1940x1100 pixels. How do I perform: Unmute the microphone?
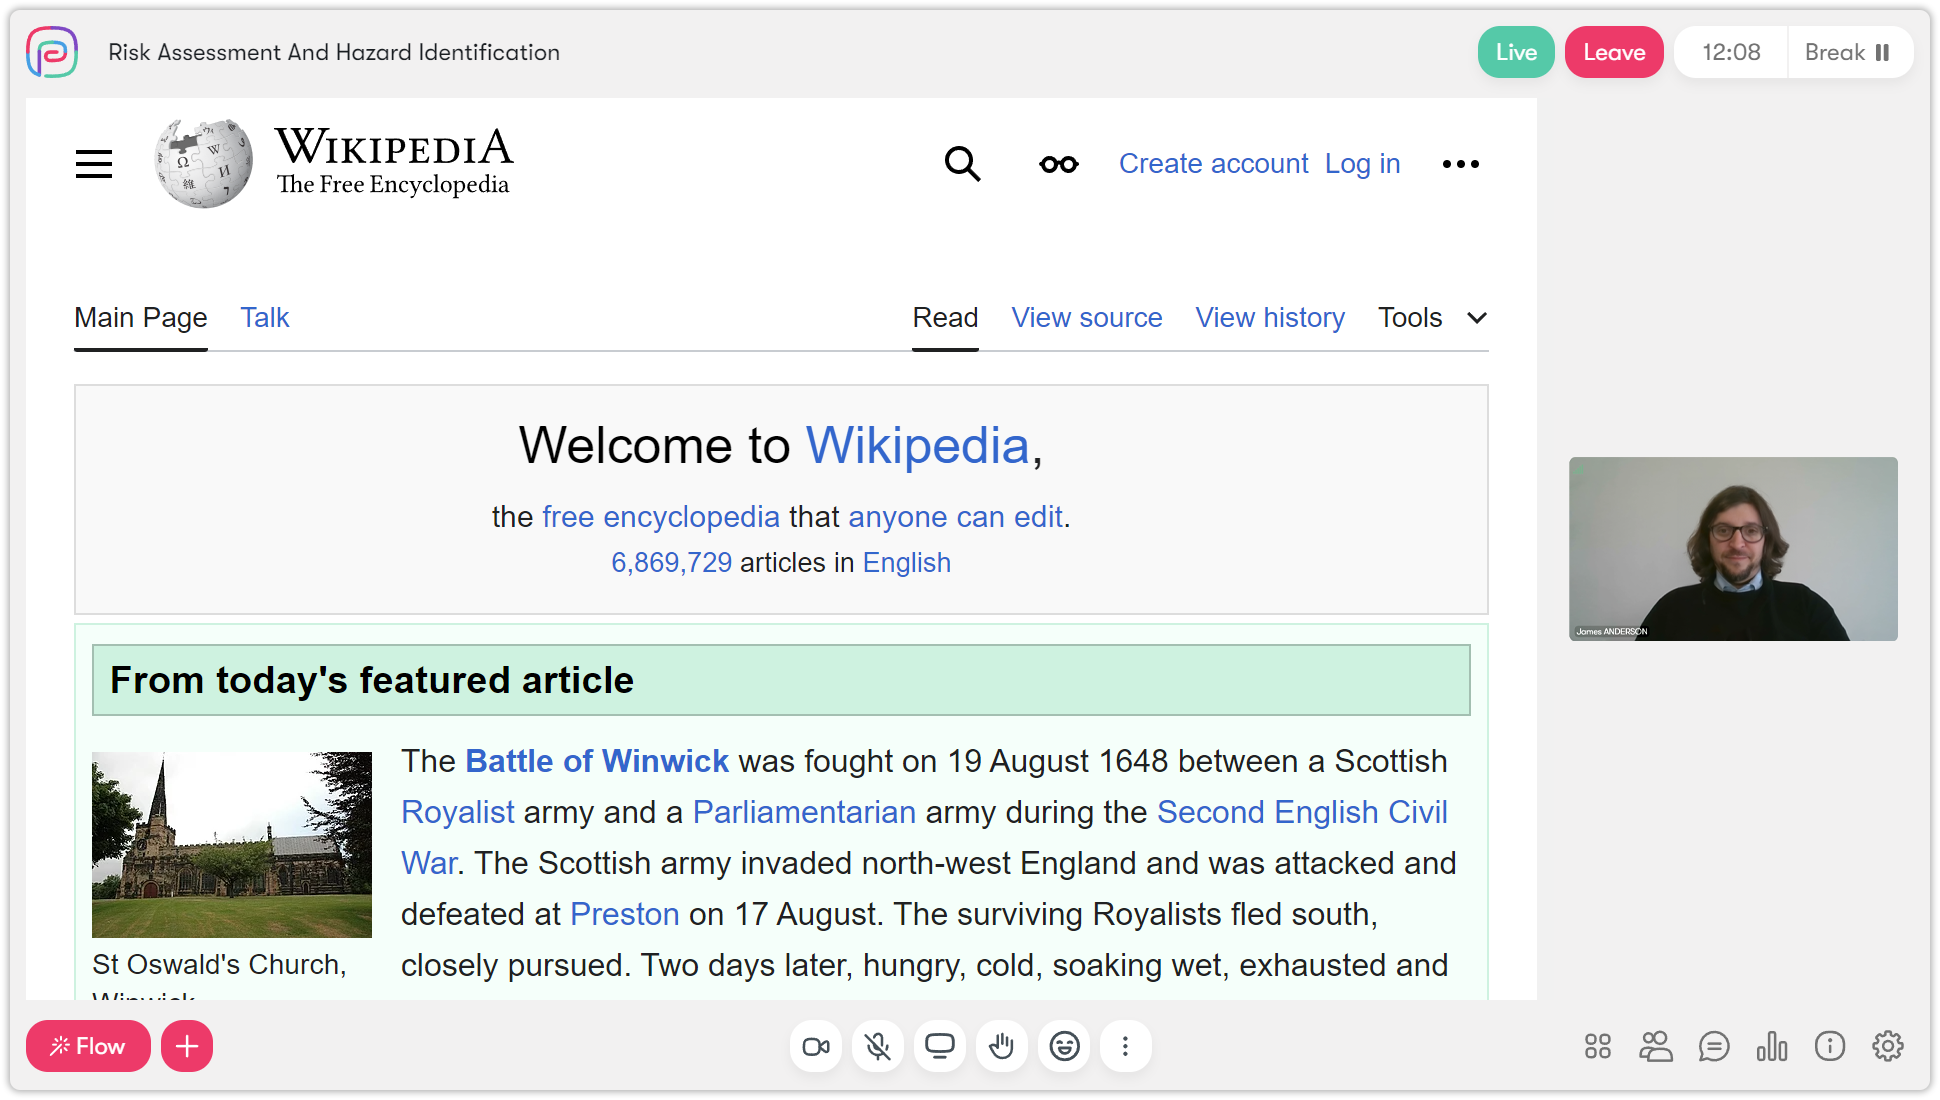click(878, 1046)
